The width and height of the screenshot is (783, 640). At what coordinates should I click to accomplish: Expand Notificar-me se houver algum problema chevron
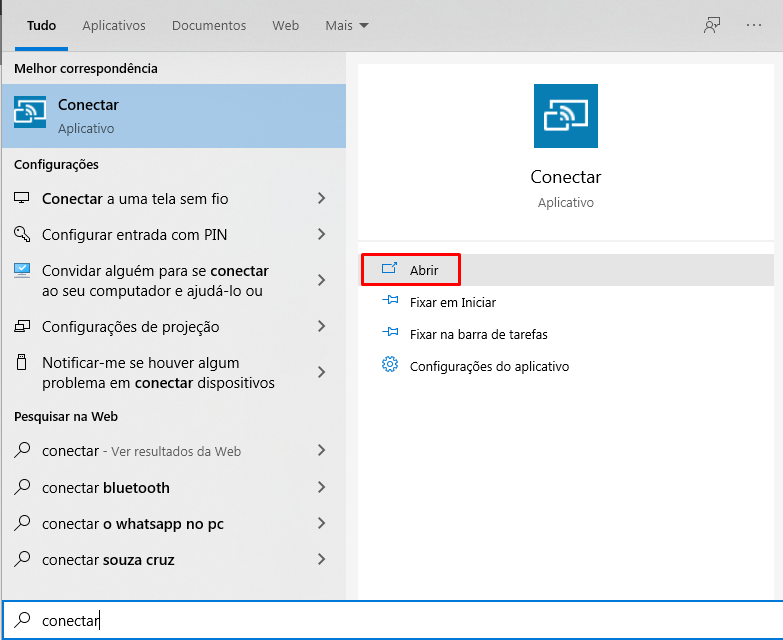[322, 372]
